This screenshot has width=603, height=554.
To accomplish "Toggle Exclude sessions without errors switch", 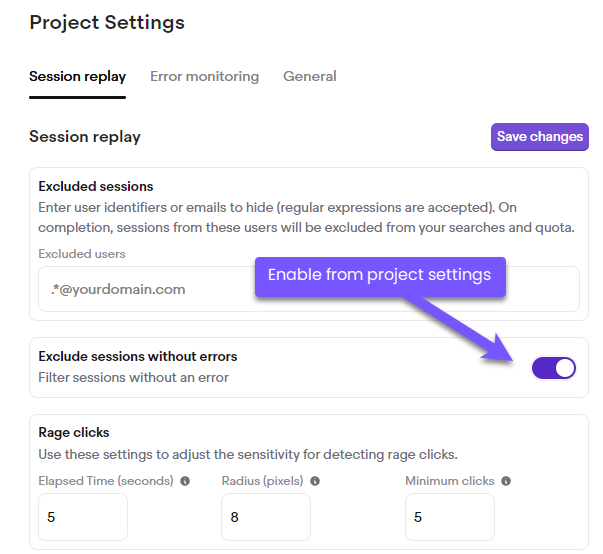I will (554, 368).
